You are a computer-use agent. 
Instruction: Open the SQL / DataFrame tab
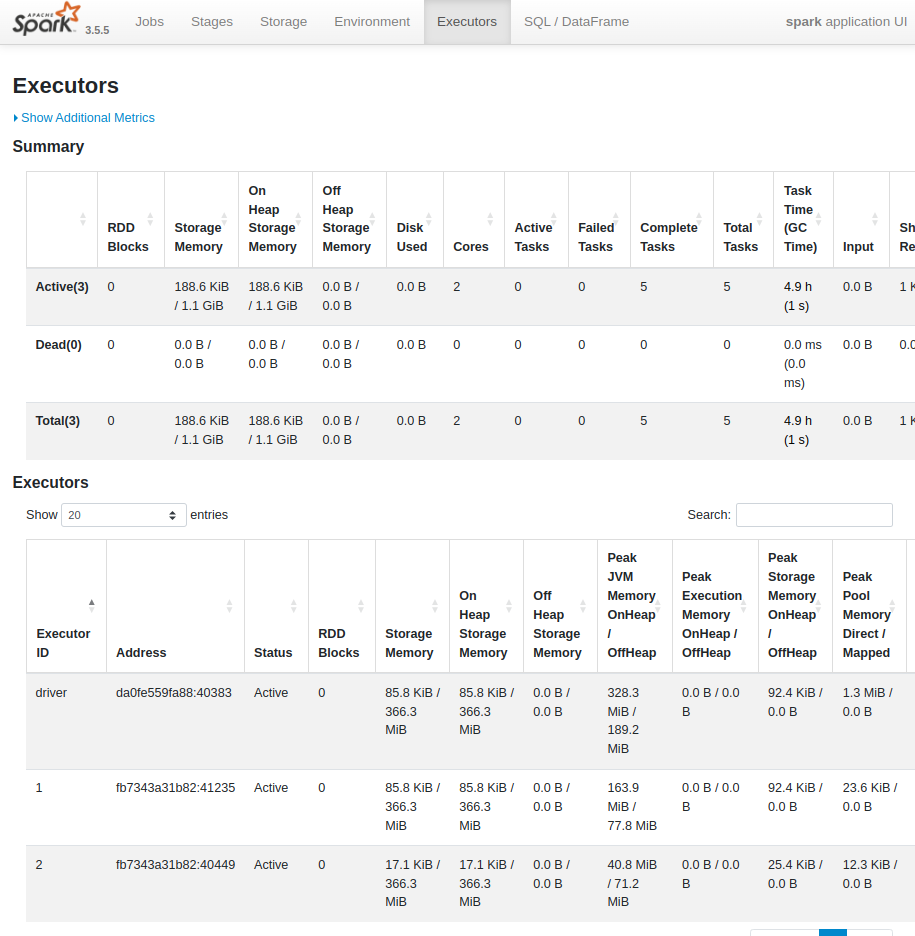pos(577,21)
